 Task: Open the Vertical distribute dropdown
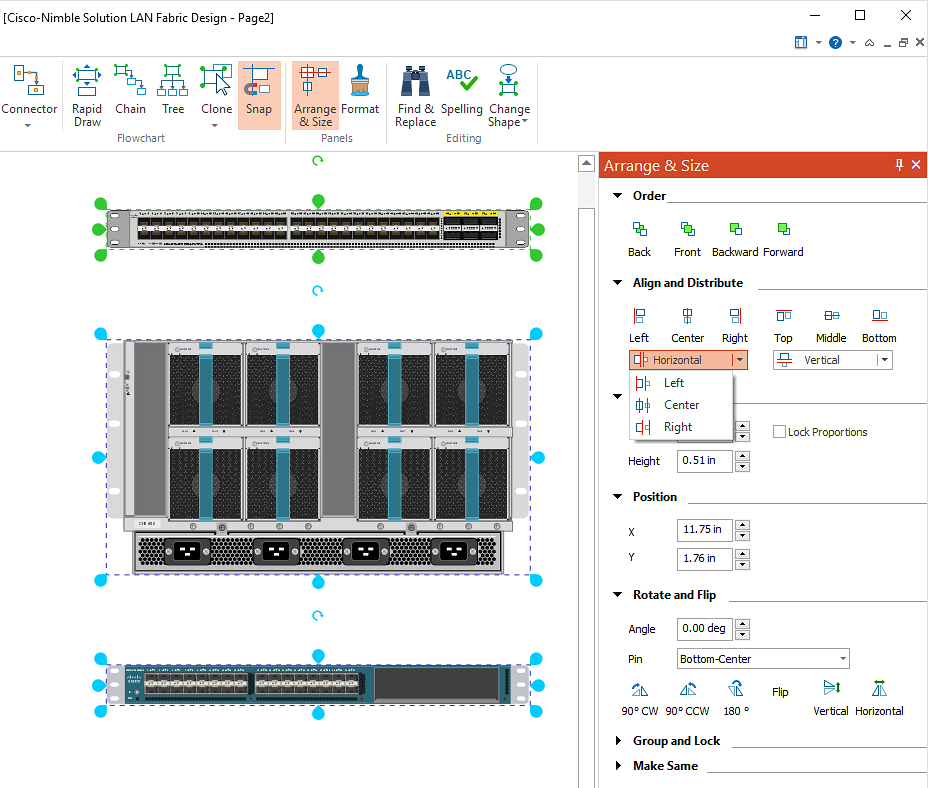pos(884,360)
